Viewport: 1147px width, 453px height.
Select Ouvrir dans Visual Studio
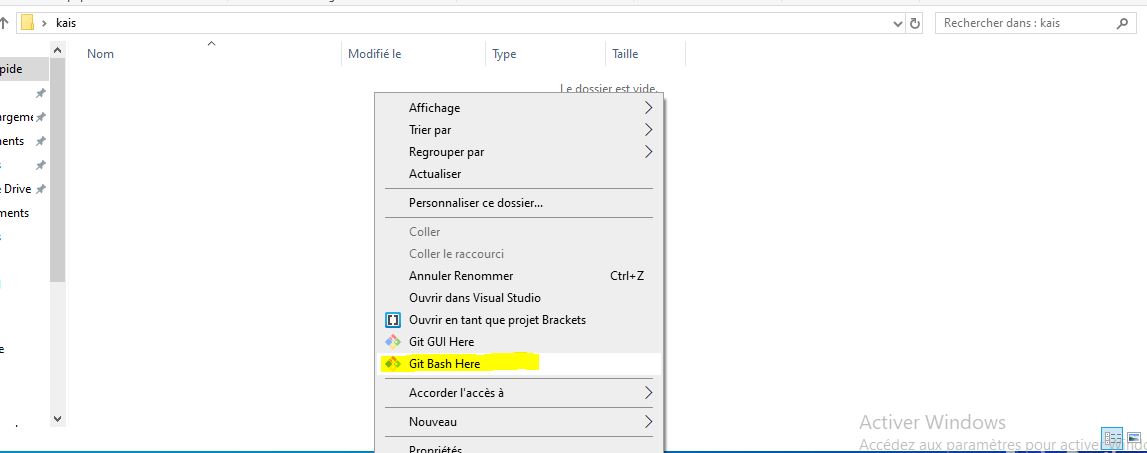coord(474,298)
